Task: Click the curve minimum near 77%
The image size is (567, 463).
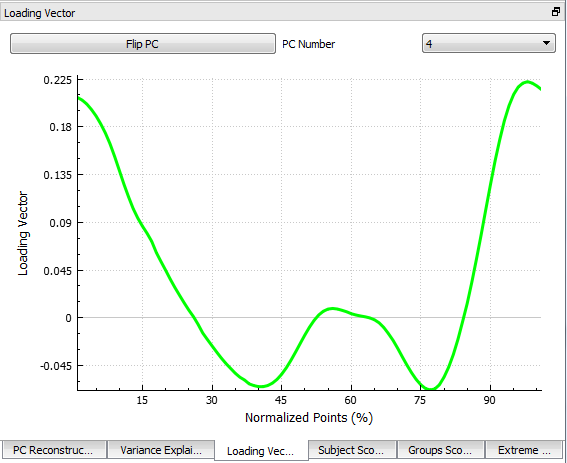Action: point(431,389)
